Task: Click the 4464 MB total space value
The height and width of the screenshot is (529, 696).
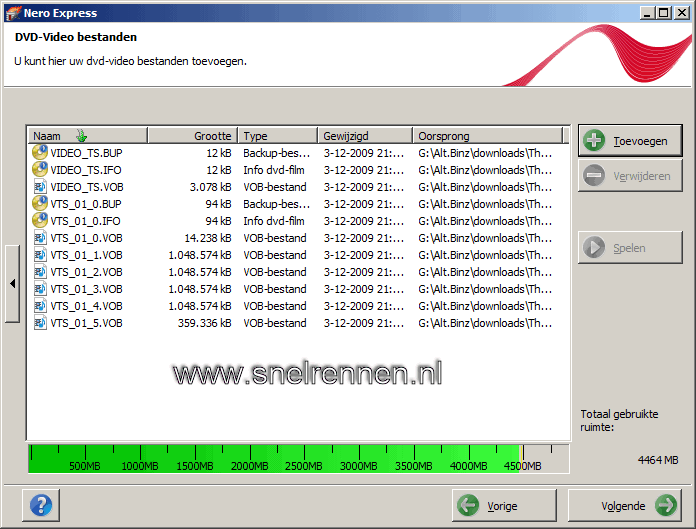Action: click(x=658, y=460)
